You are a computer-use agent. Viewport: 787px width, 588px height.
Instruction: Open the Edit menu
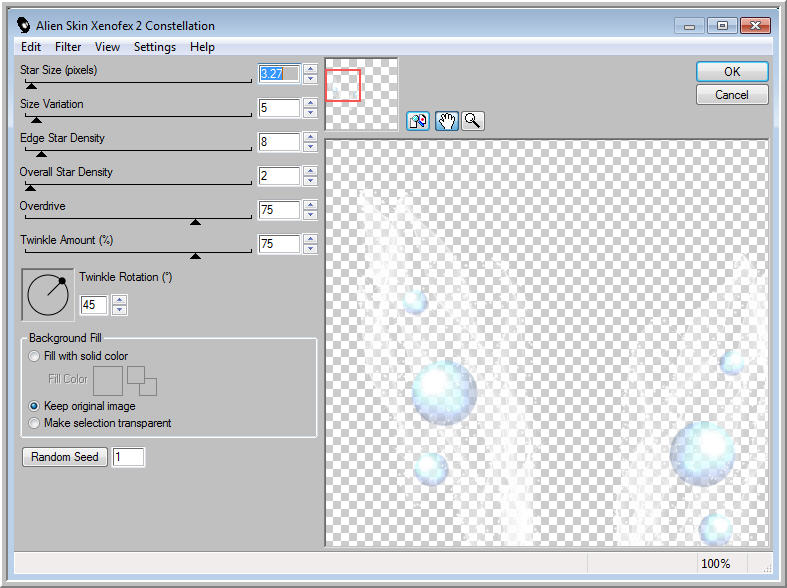coord(31,47)
